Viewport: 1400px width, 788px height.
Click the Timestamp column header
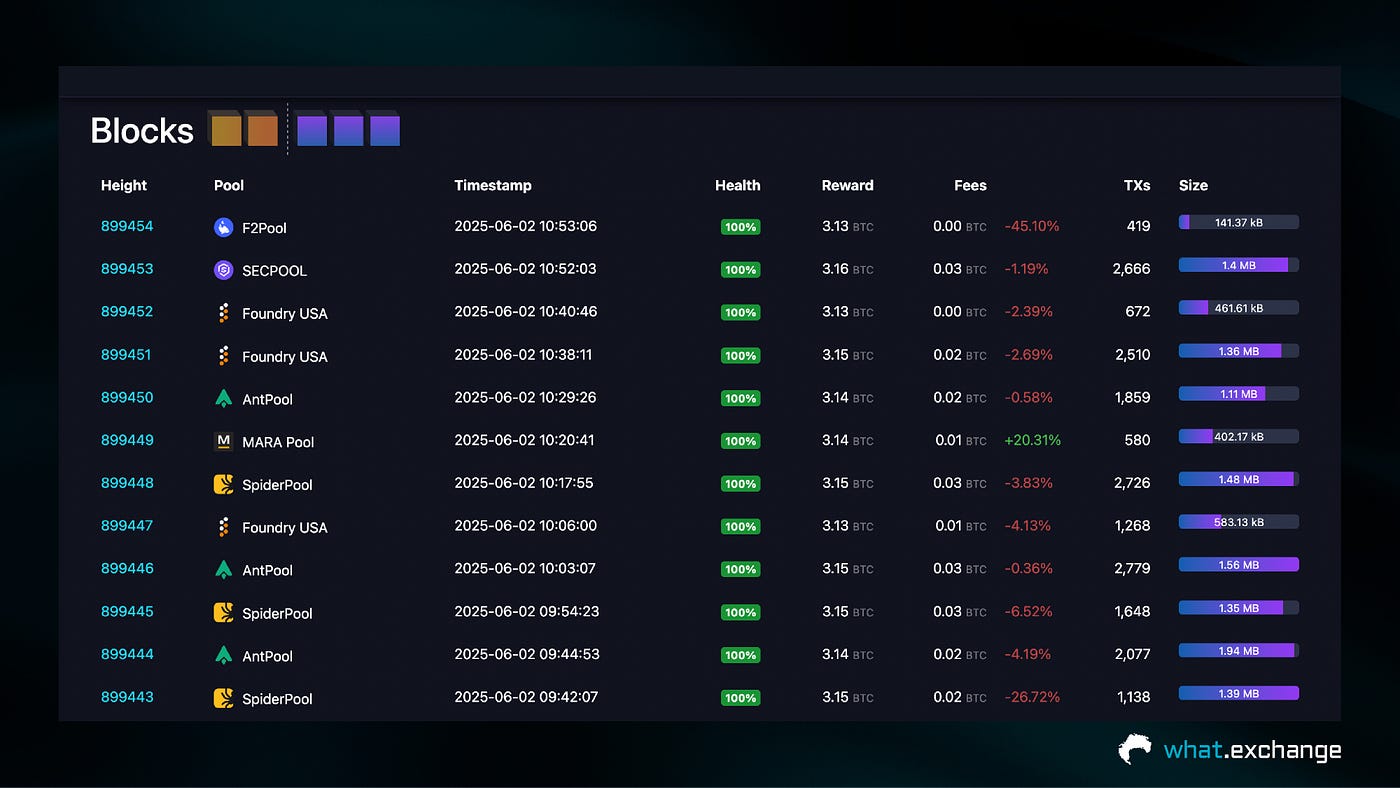[493, 185]
